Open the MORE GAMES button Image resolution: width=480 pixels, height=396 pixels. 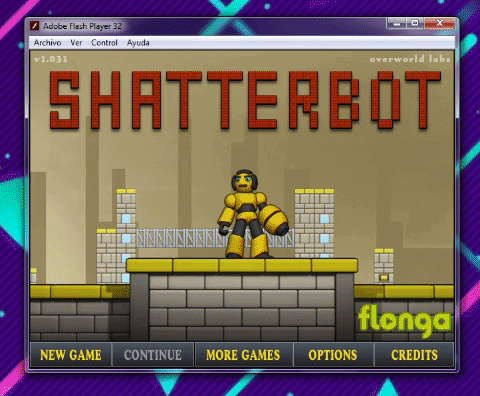pyautogui.click(x=243, y=355)
